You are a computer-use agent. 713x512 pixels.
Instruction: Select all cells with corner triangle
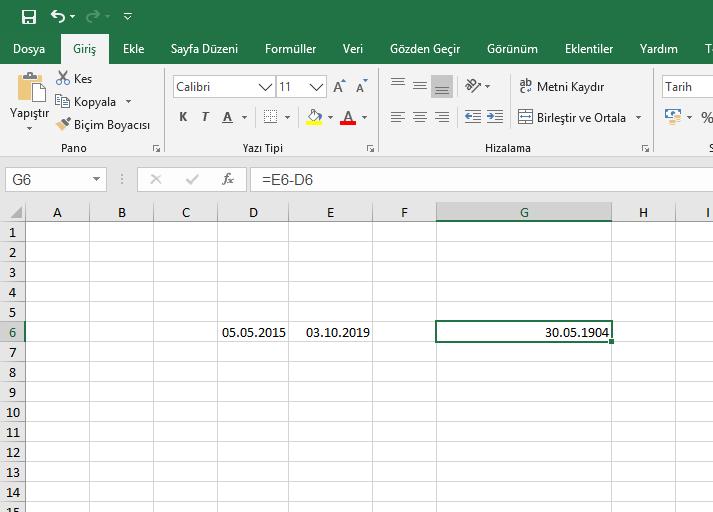15,212
